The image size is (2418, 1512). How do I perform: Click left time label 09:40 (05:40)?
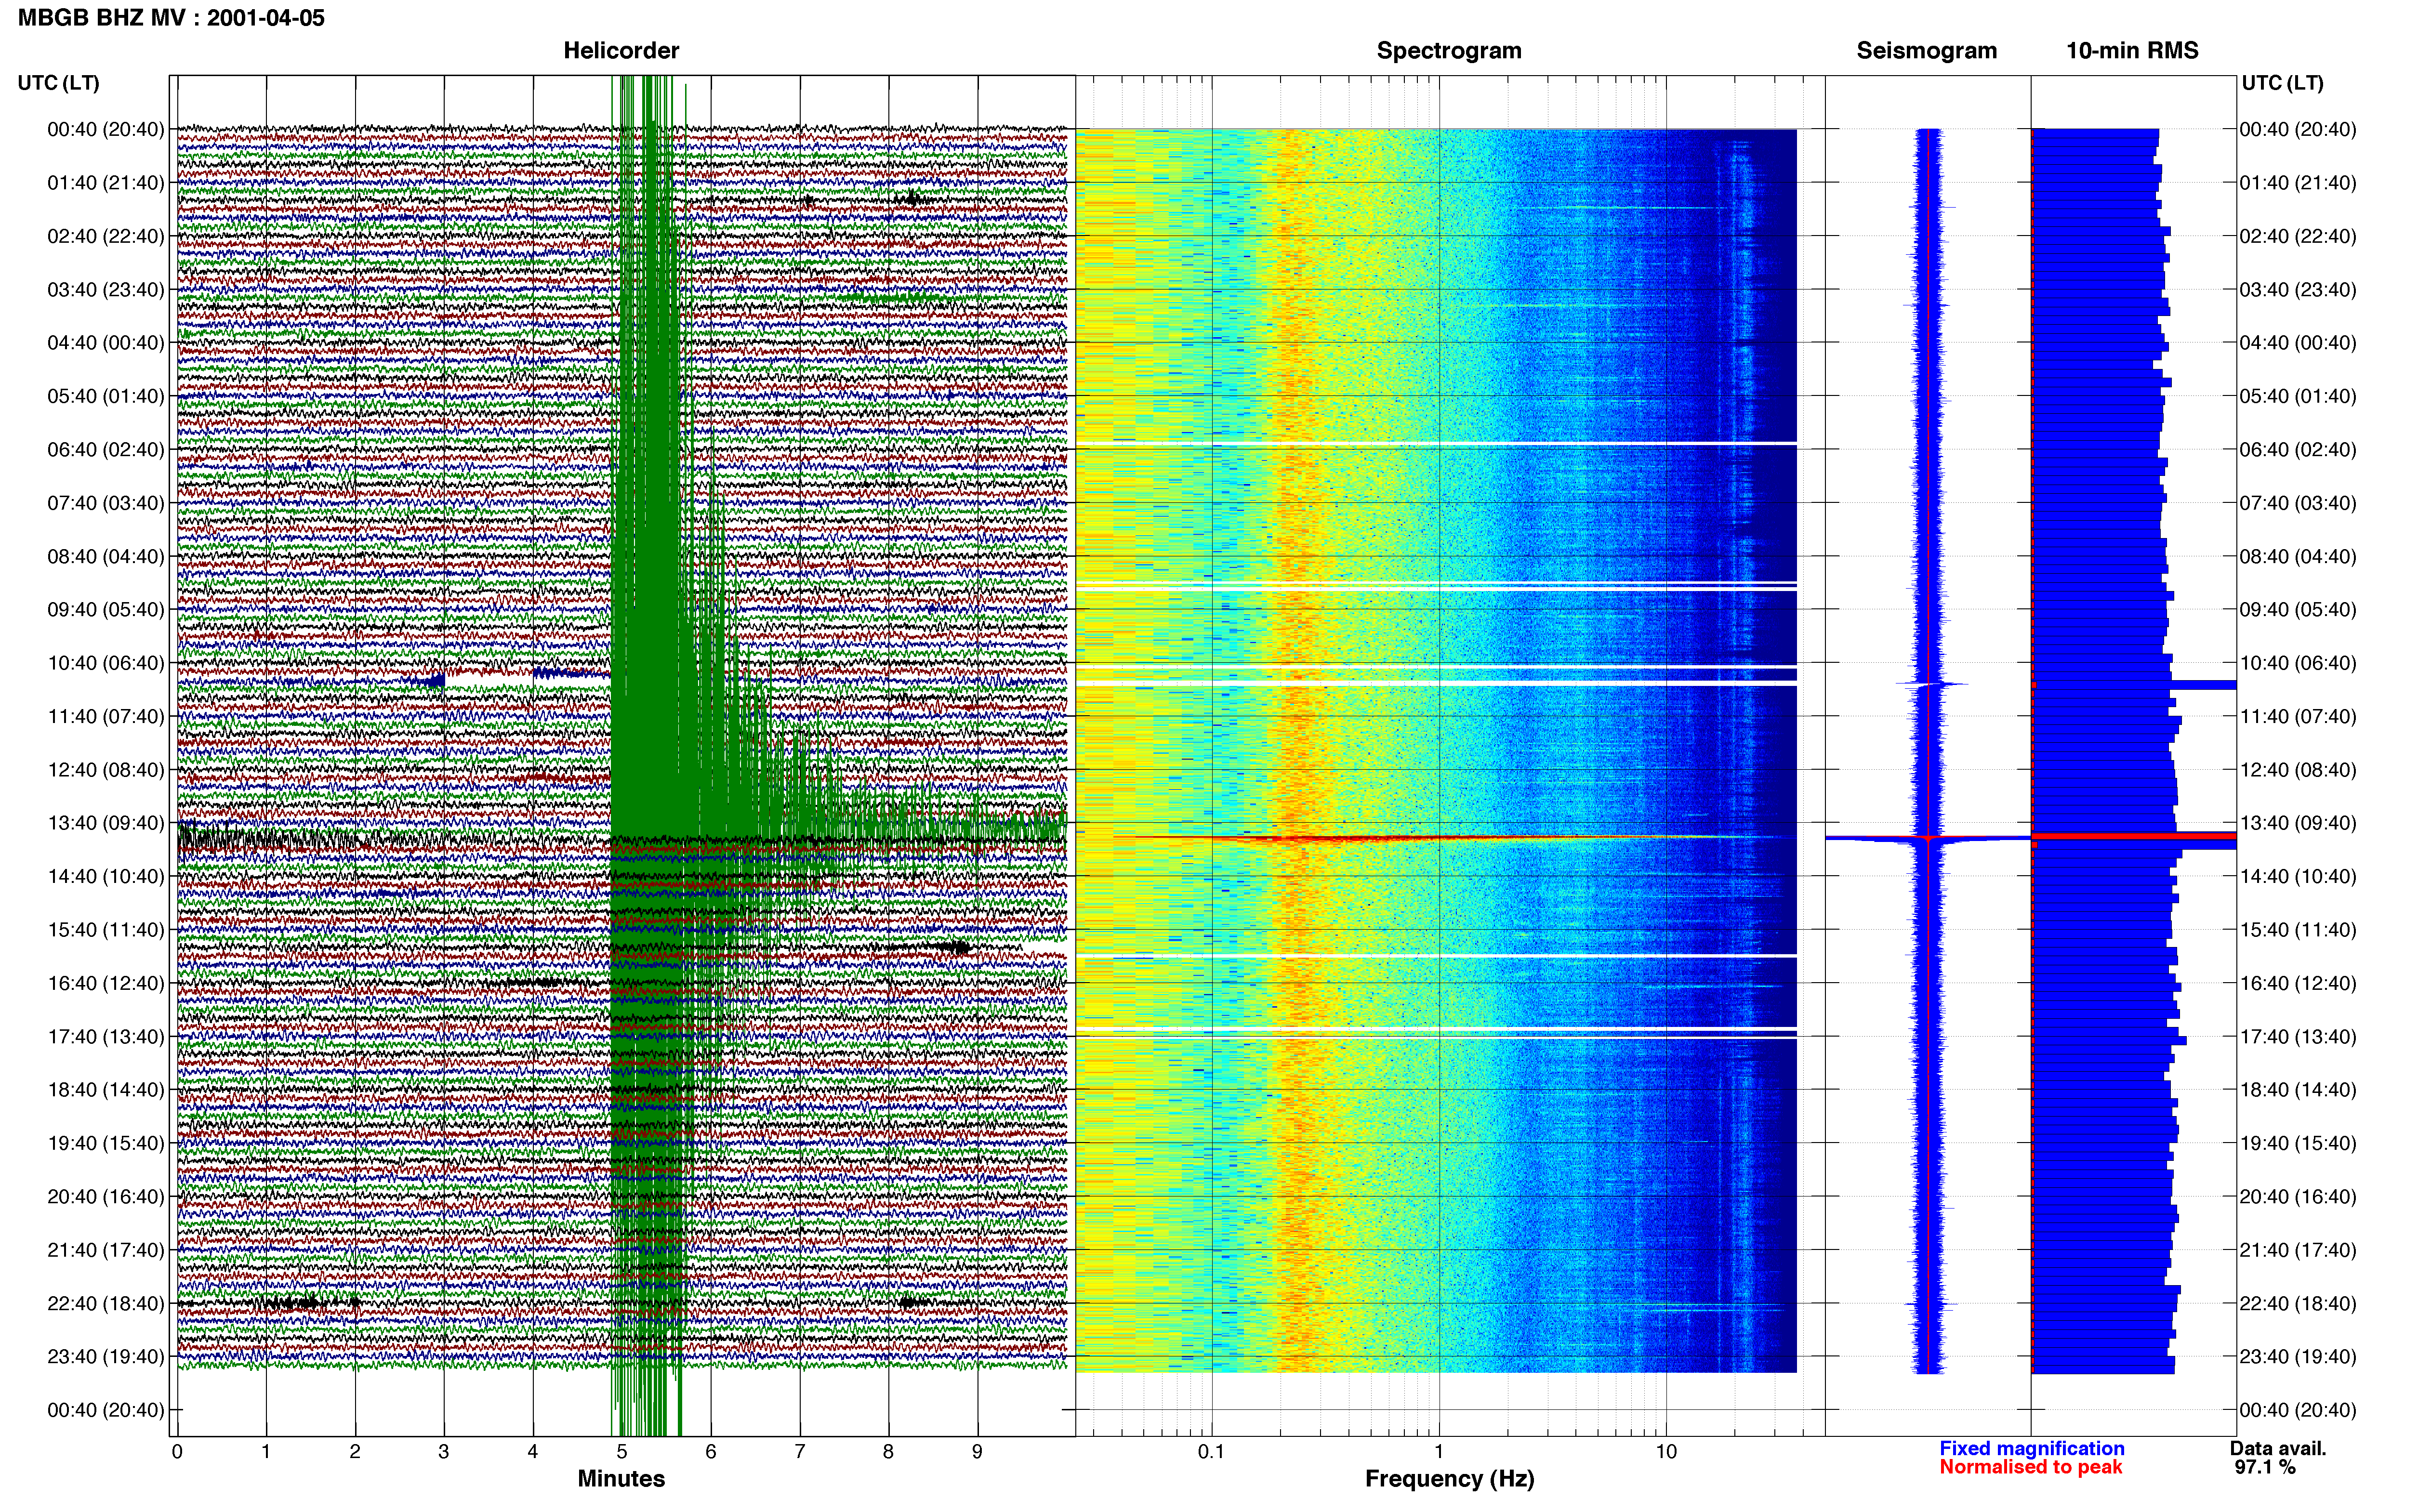(x=106, y=610)
